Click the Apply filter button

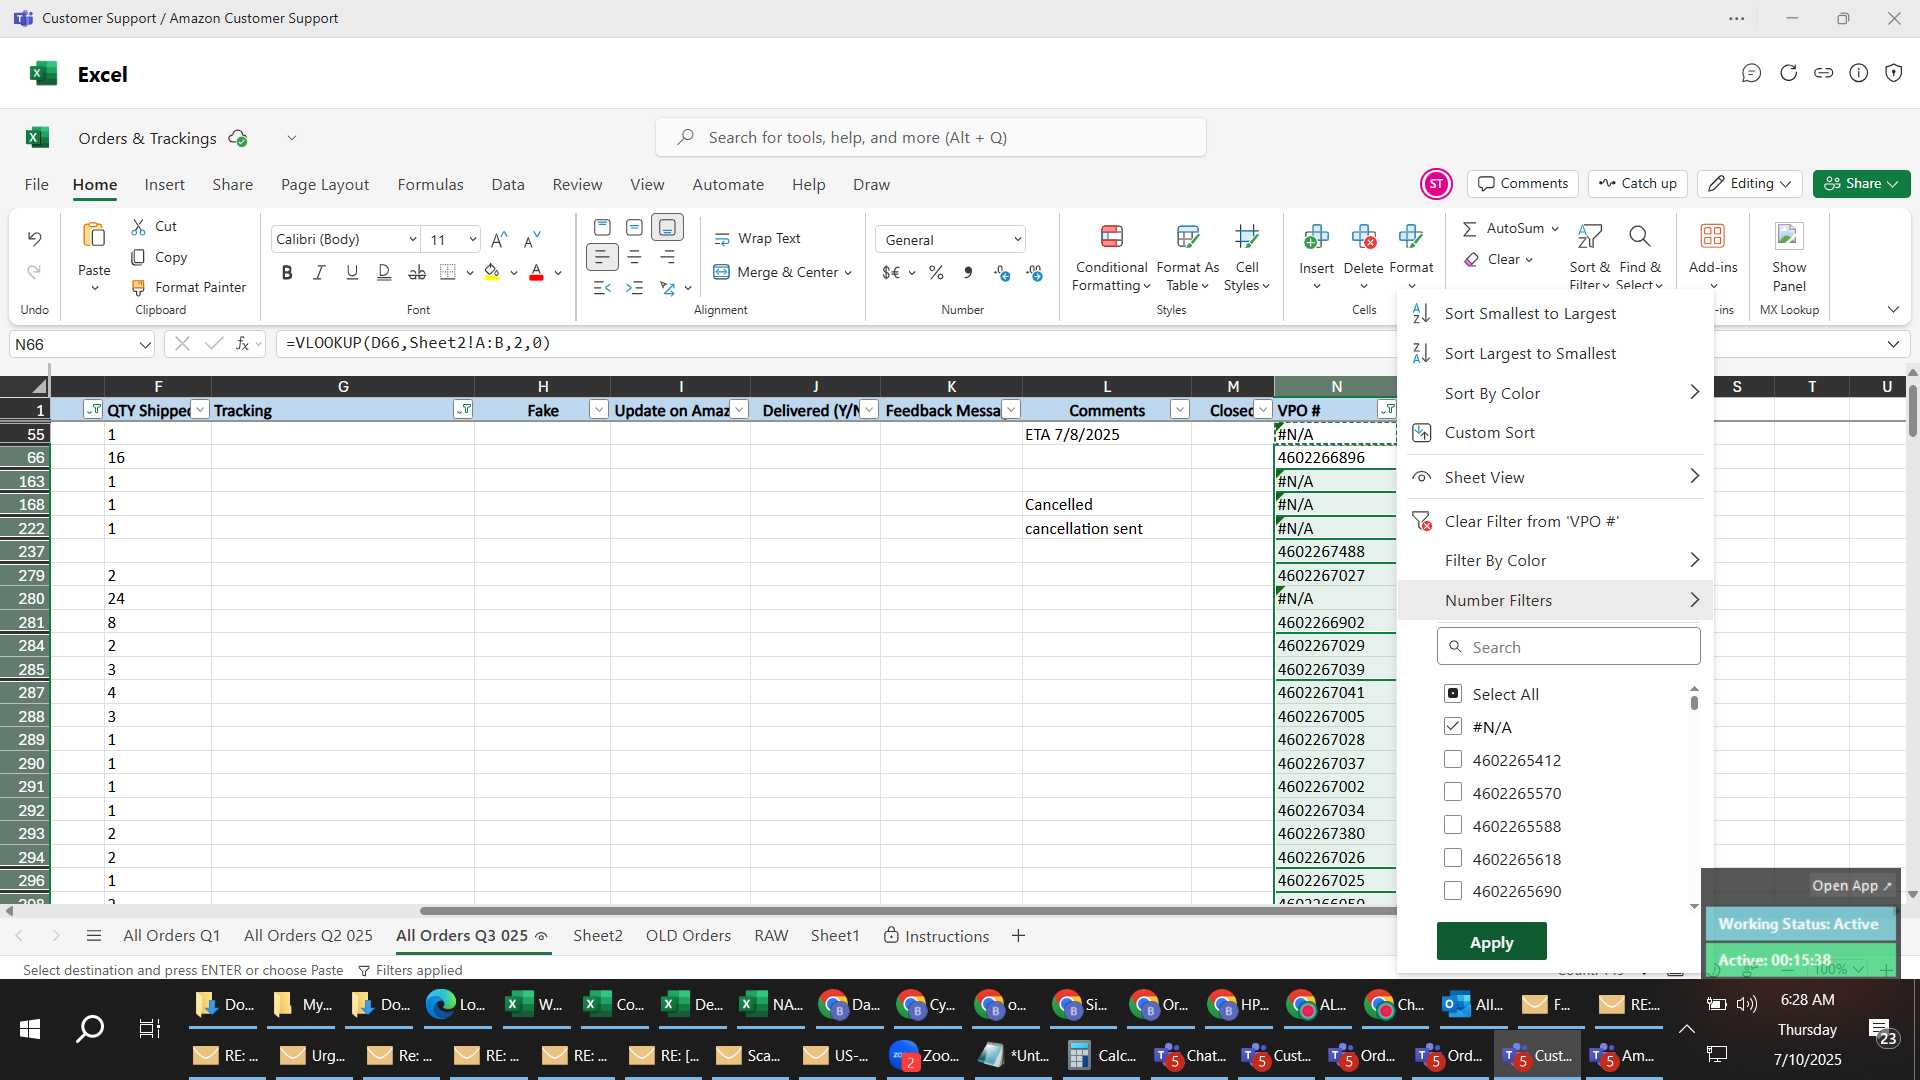tap(1491, 942)
